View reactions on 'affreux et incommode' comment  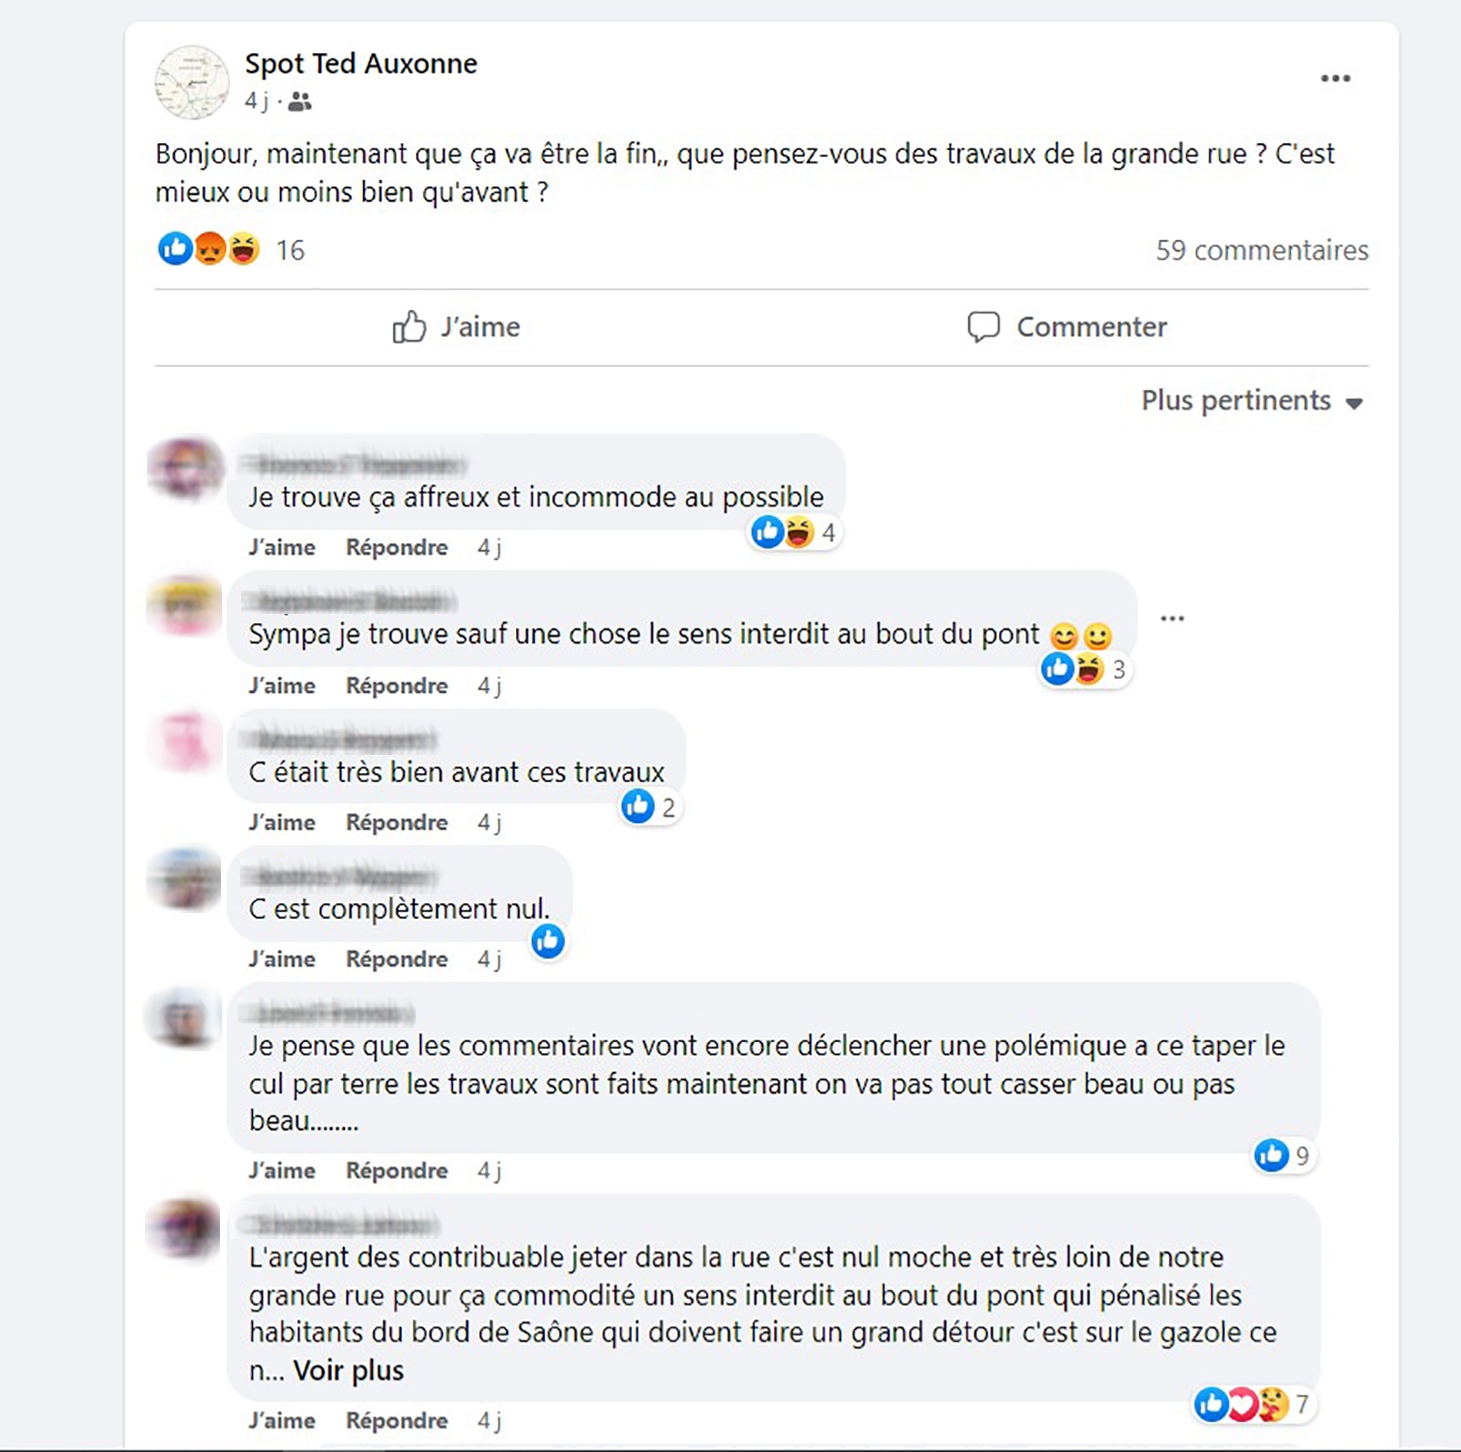click(794, 532)
